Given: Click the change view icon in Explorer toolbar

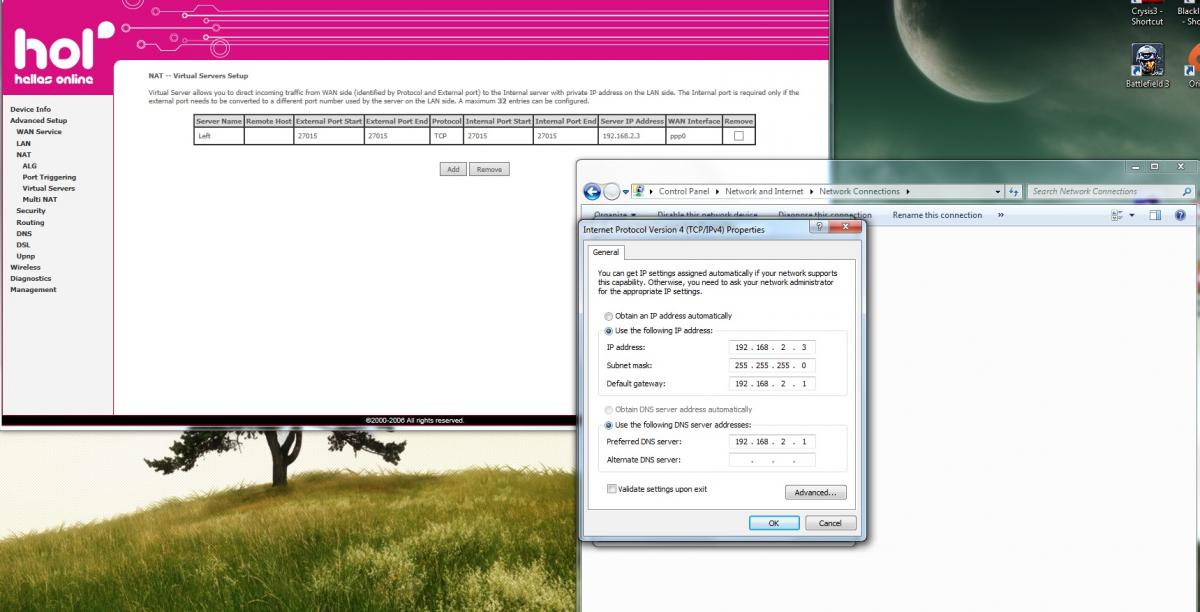Looking at the screenshot, I should click(x=1117, y=215).
